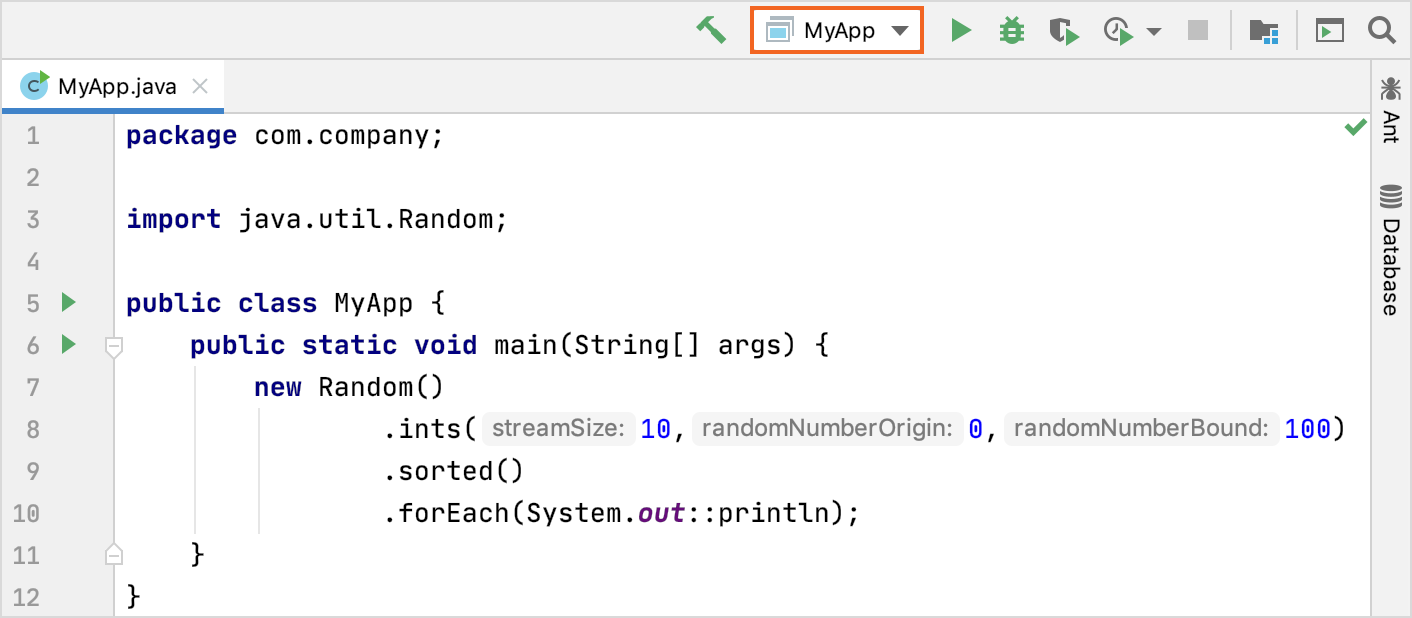
Task: Click the Build Project hammer icon
Action: pos(712,30)
